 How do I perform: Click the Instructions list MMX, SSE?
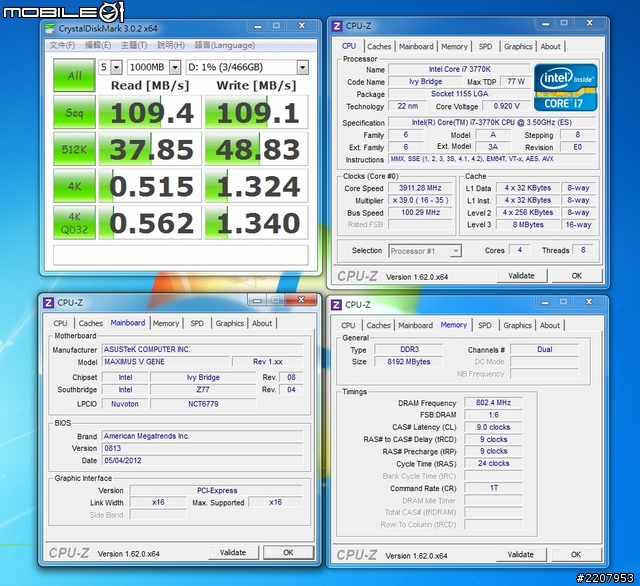[492, 159]
